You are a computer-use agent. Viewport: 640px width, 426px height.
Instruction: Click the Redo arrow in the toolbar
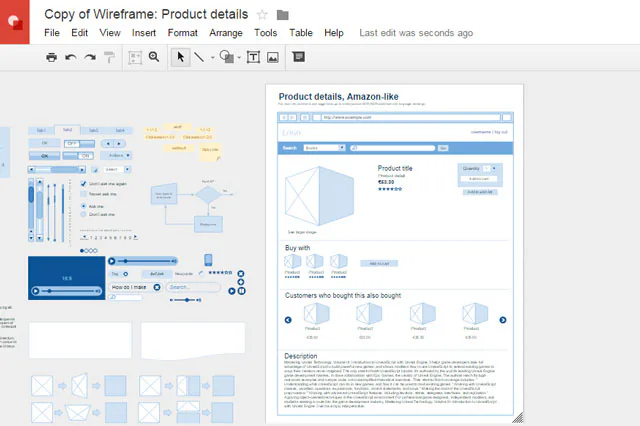(90, 58)
